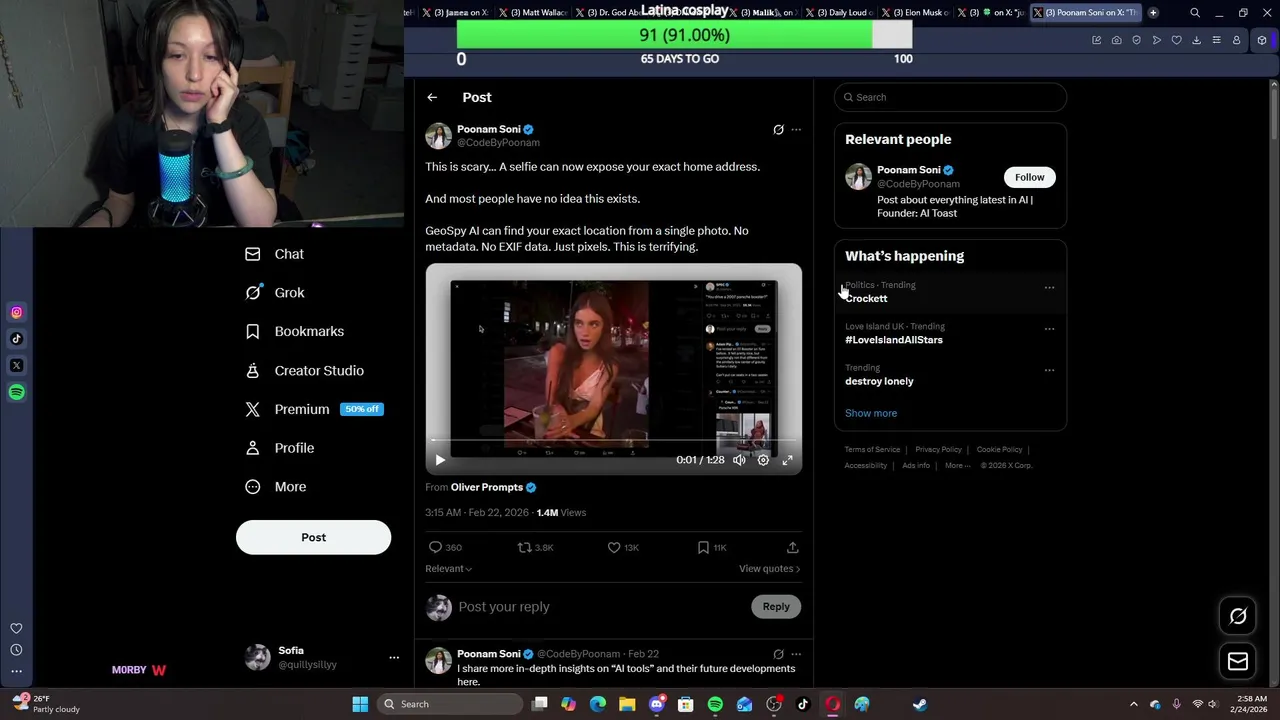Open Bookmarks in the sidebar

295,331
